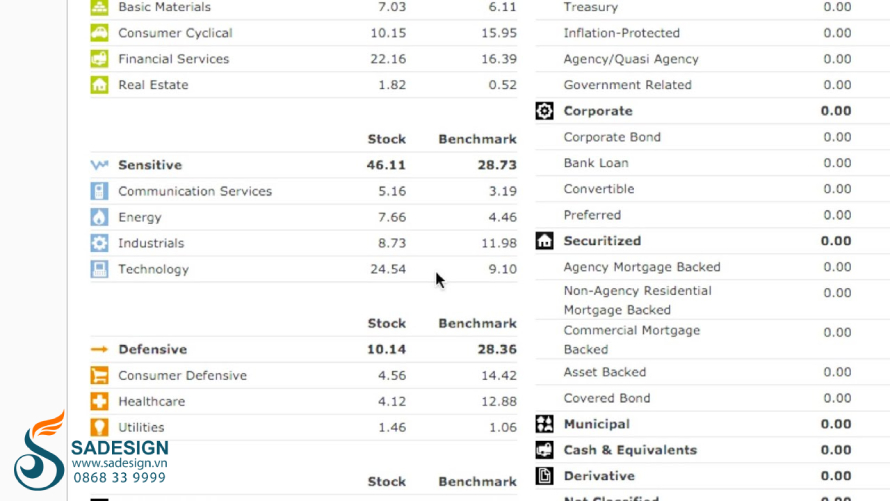Select the Defensive super sector heading
Viewport: 890px width, 501px height.
[153, 350]
